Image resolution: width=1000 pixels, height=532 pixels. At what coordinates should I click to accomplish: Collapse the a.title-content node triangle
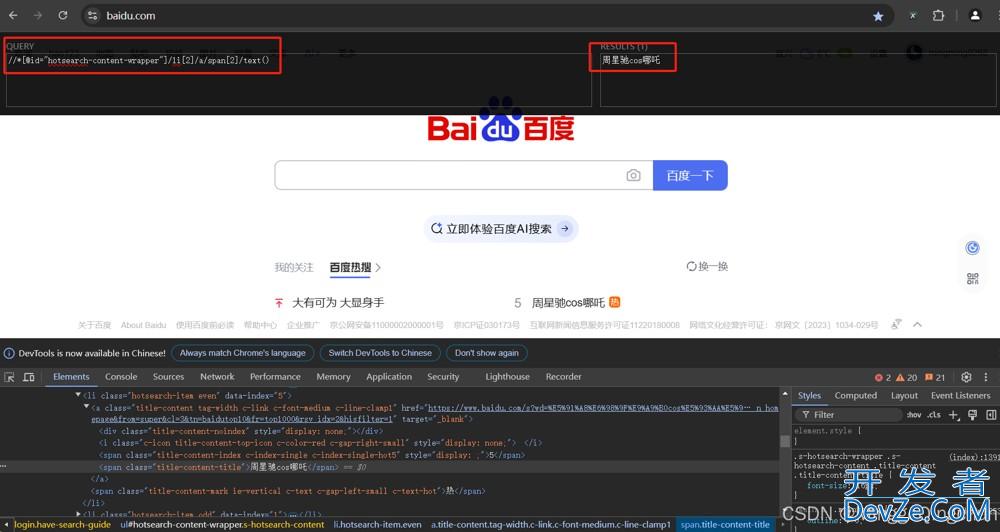[86, 407]
